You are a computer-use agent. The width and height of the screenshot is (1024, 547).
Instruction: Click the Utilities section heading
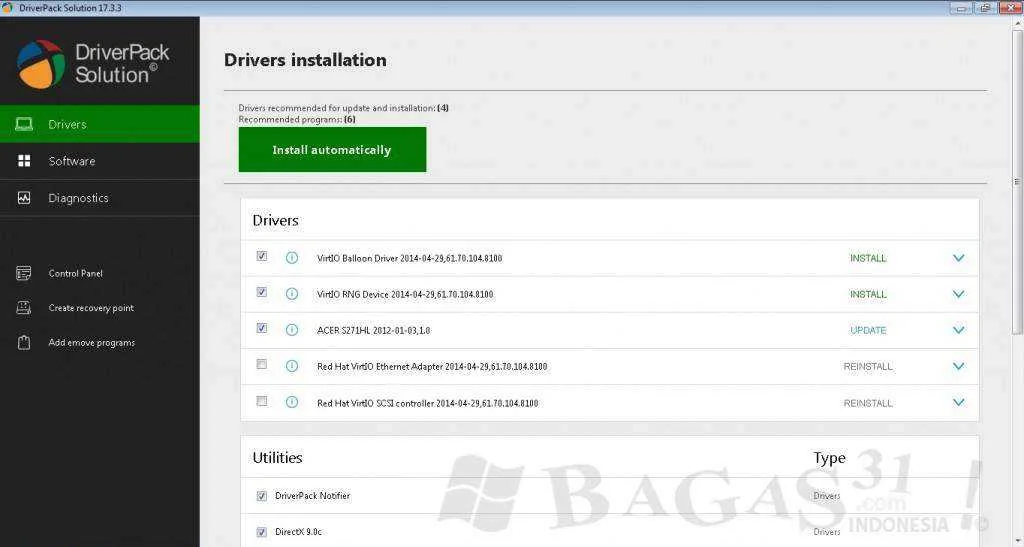(x=278, y=458)
